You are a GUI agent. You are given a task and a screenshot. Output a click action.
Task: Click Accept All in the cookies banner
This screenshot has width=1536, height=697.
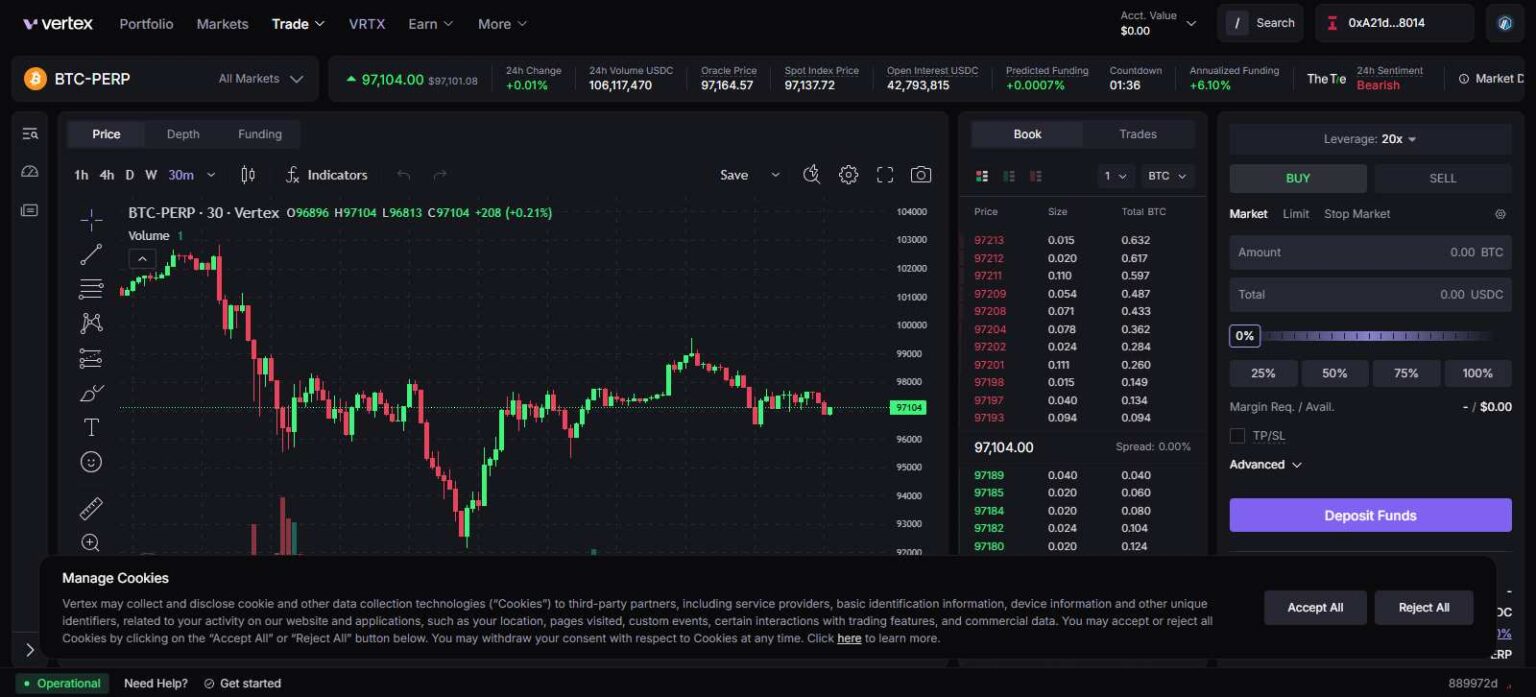[1314, 607]
